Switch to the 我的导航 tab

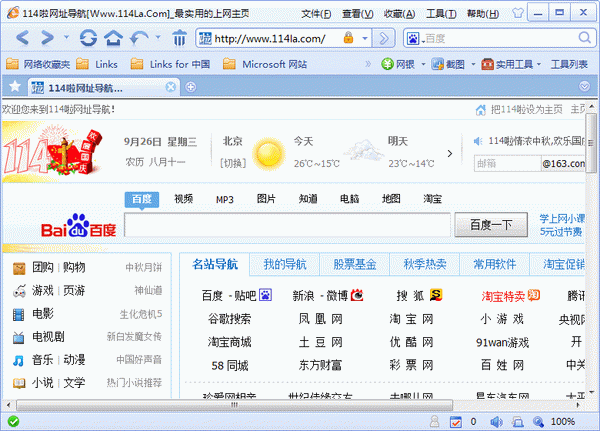tap(285, 264)
